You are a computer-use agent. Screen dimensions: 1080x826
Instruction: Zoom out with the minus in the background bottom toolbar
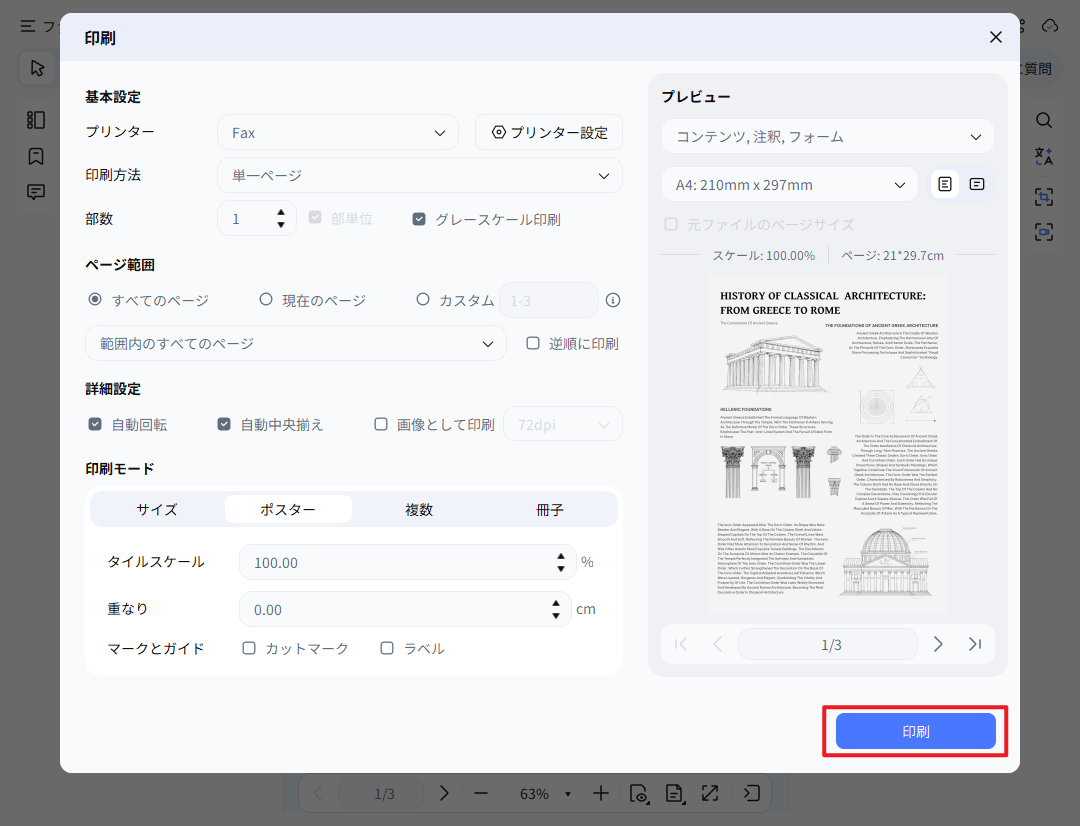(x=481, y=794)
